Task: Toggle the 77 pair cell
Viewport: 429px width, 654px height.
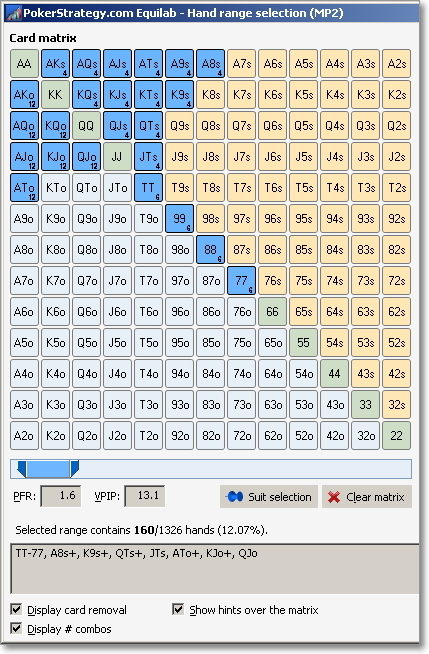Action: [x=241, y=281]
